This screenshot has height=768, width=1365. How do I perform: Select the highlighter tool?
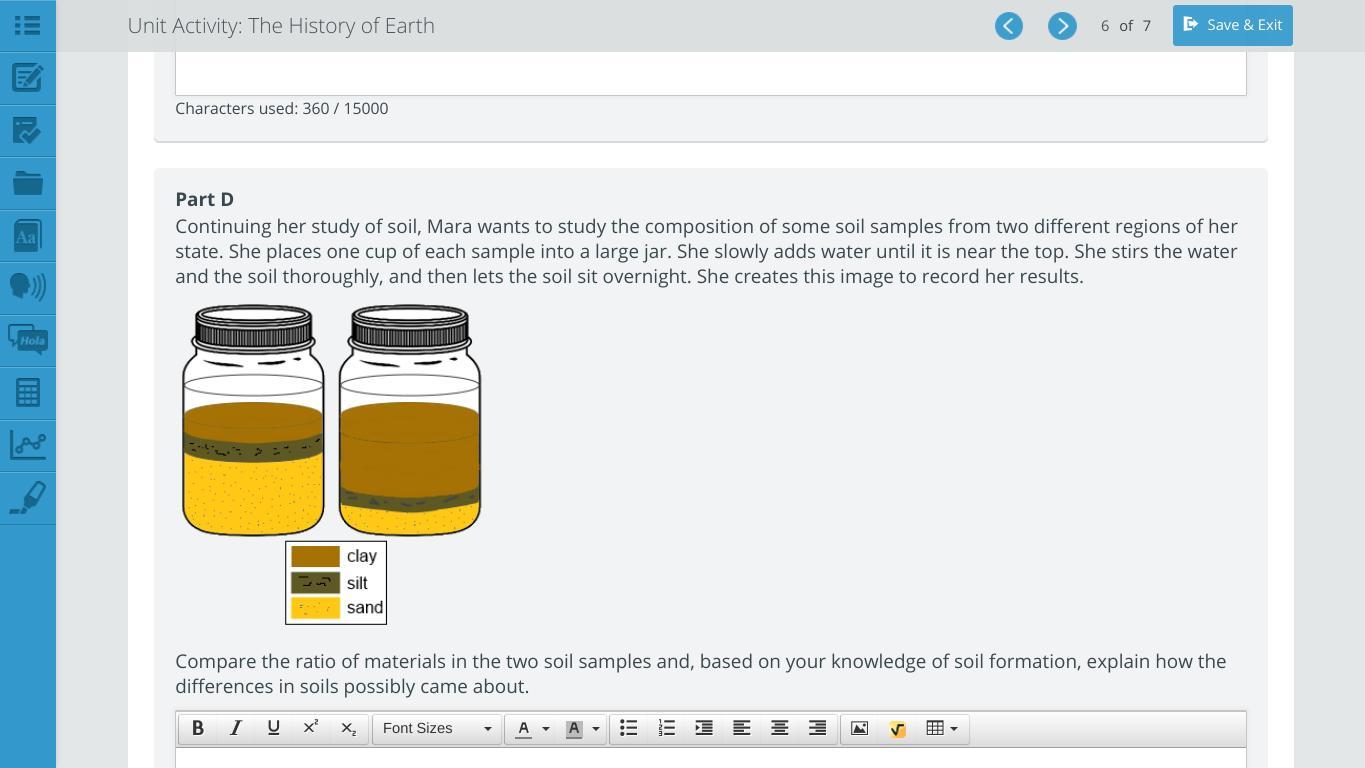[27, 498]
